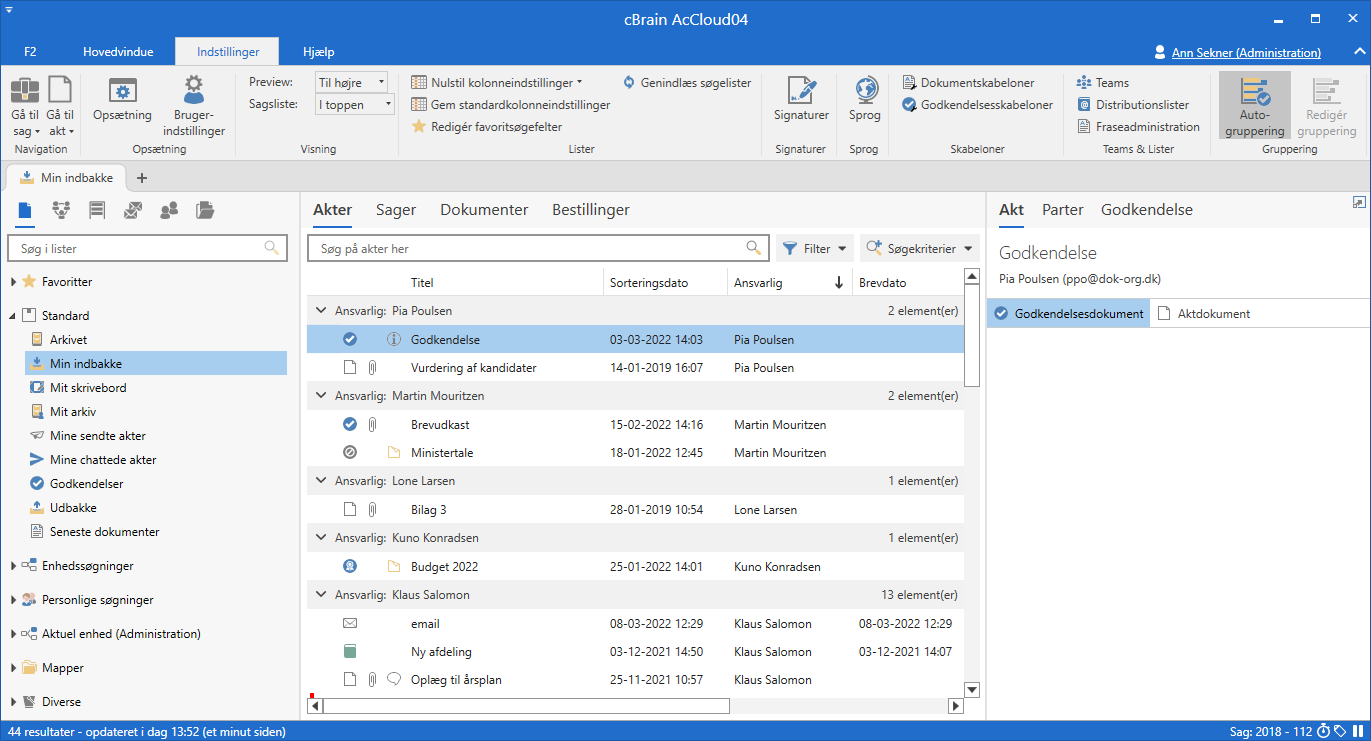Switch to the Sager tab

(x=396, y=210)
